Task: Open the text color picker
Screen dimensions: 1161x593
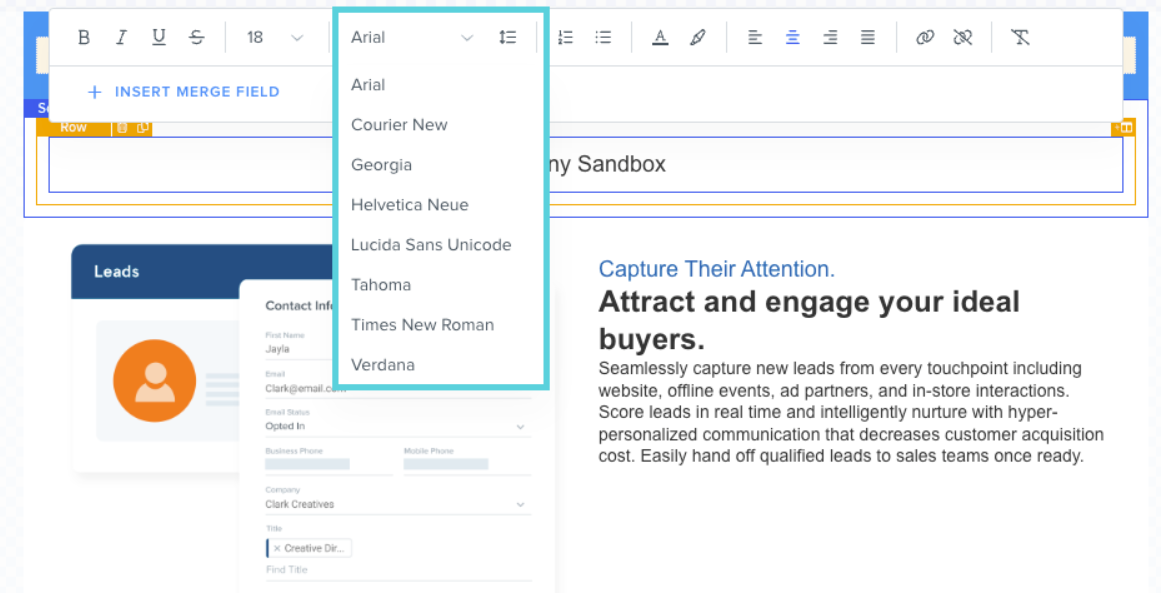Action: point(660,37)
